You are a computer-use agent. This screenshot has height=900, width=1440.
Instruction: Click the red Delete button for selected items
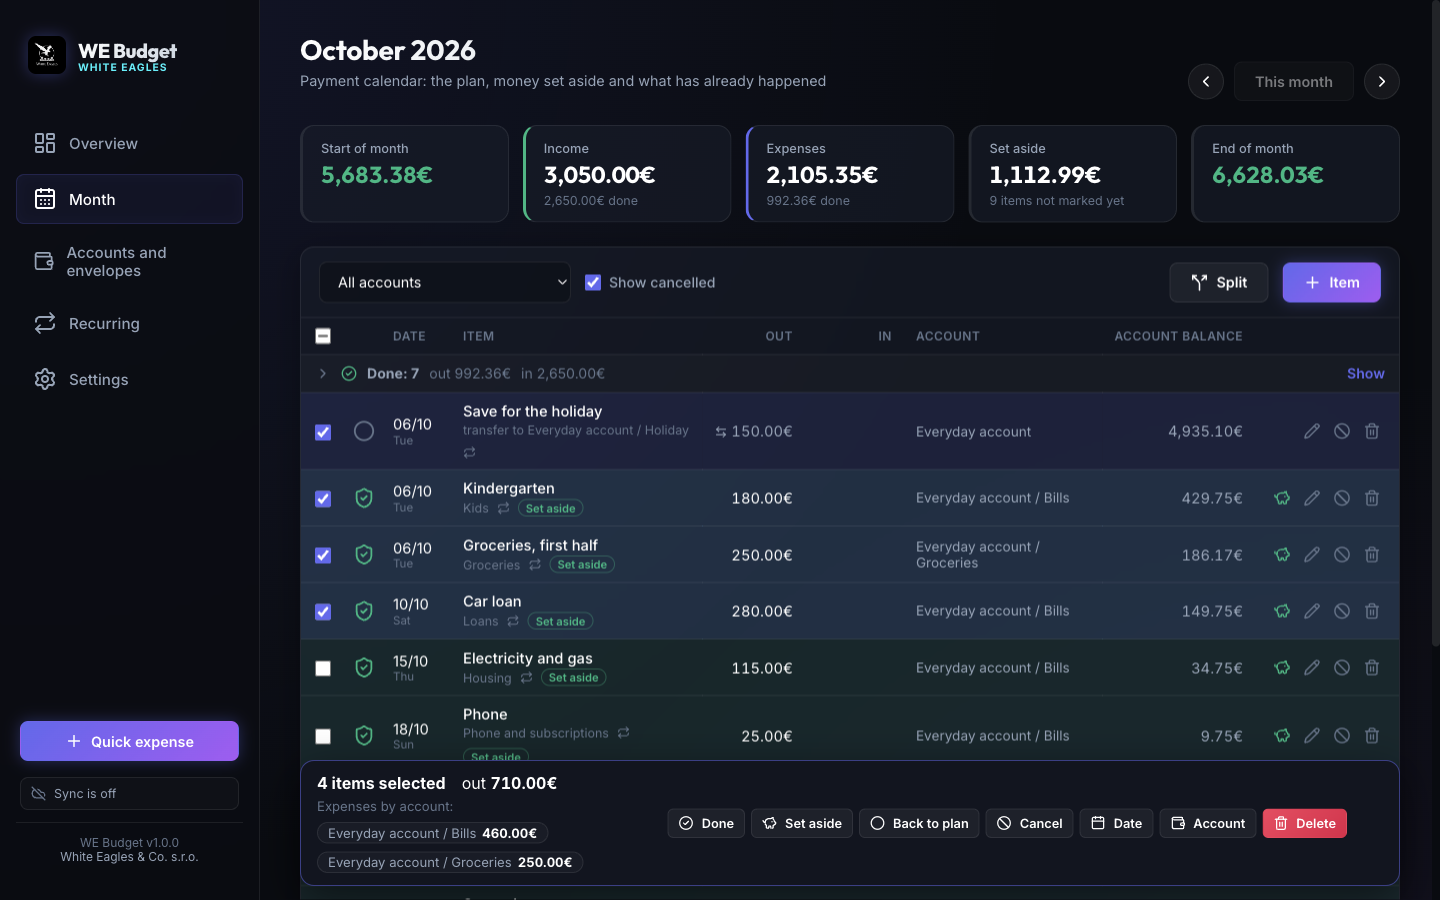click(x=1305, y=823)
